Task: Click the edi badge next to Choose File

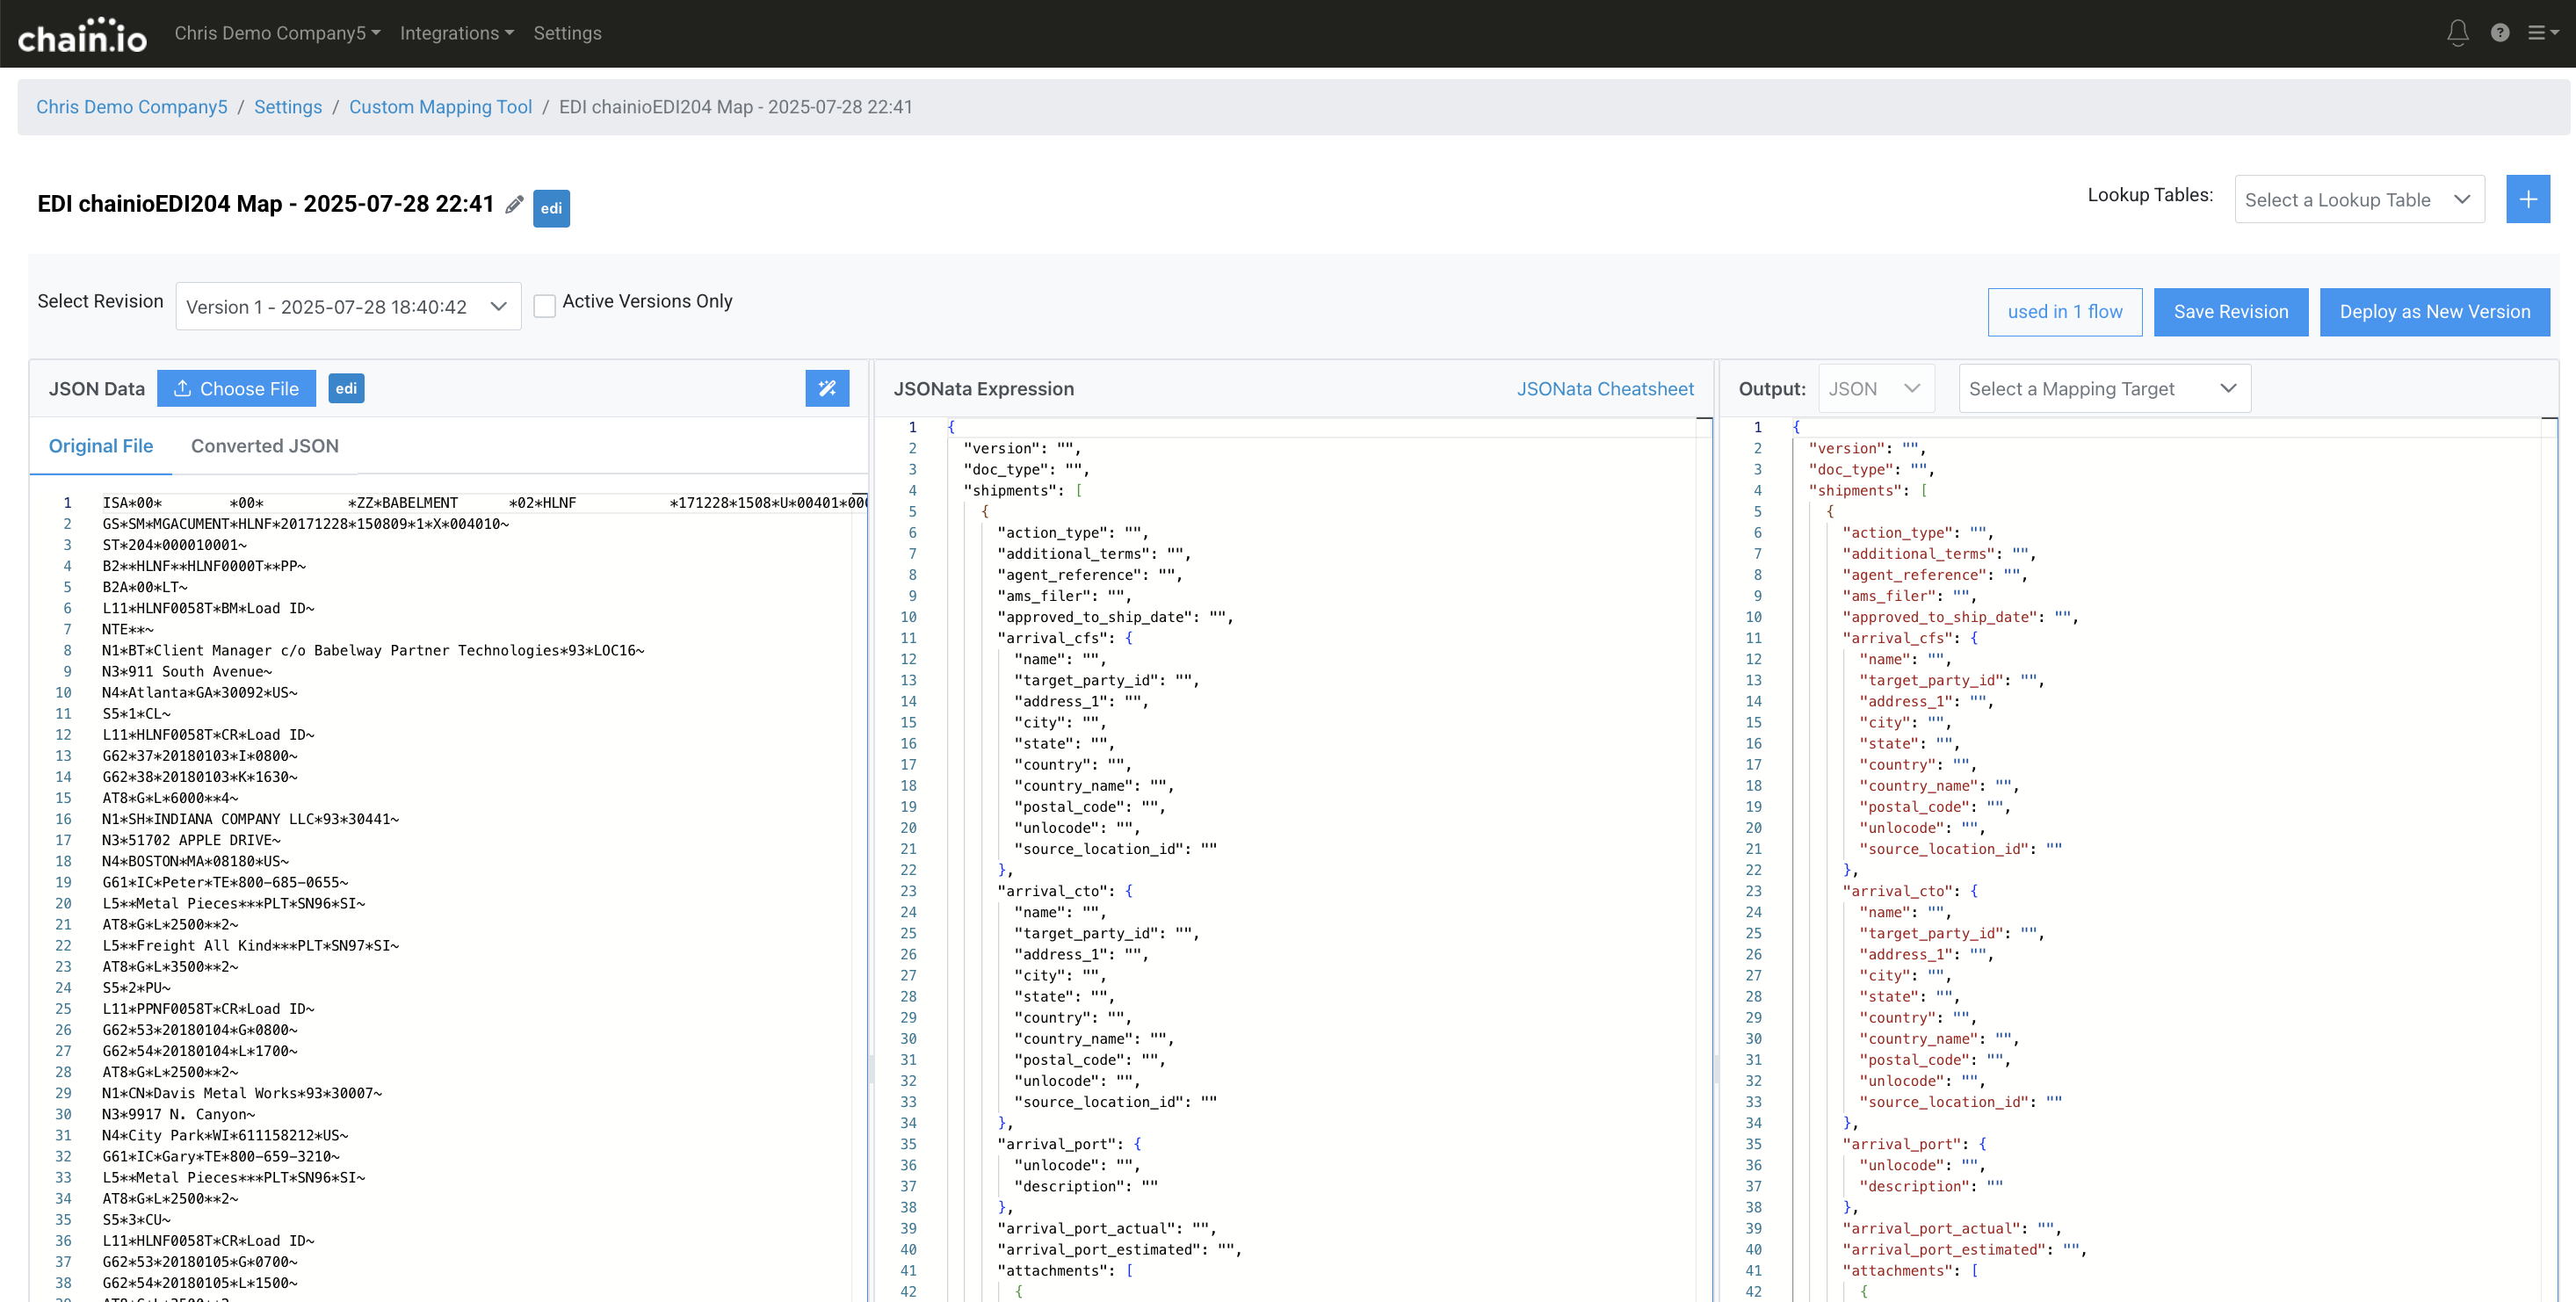Action: click(x=346, y=388)
